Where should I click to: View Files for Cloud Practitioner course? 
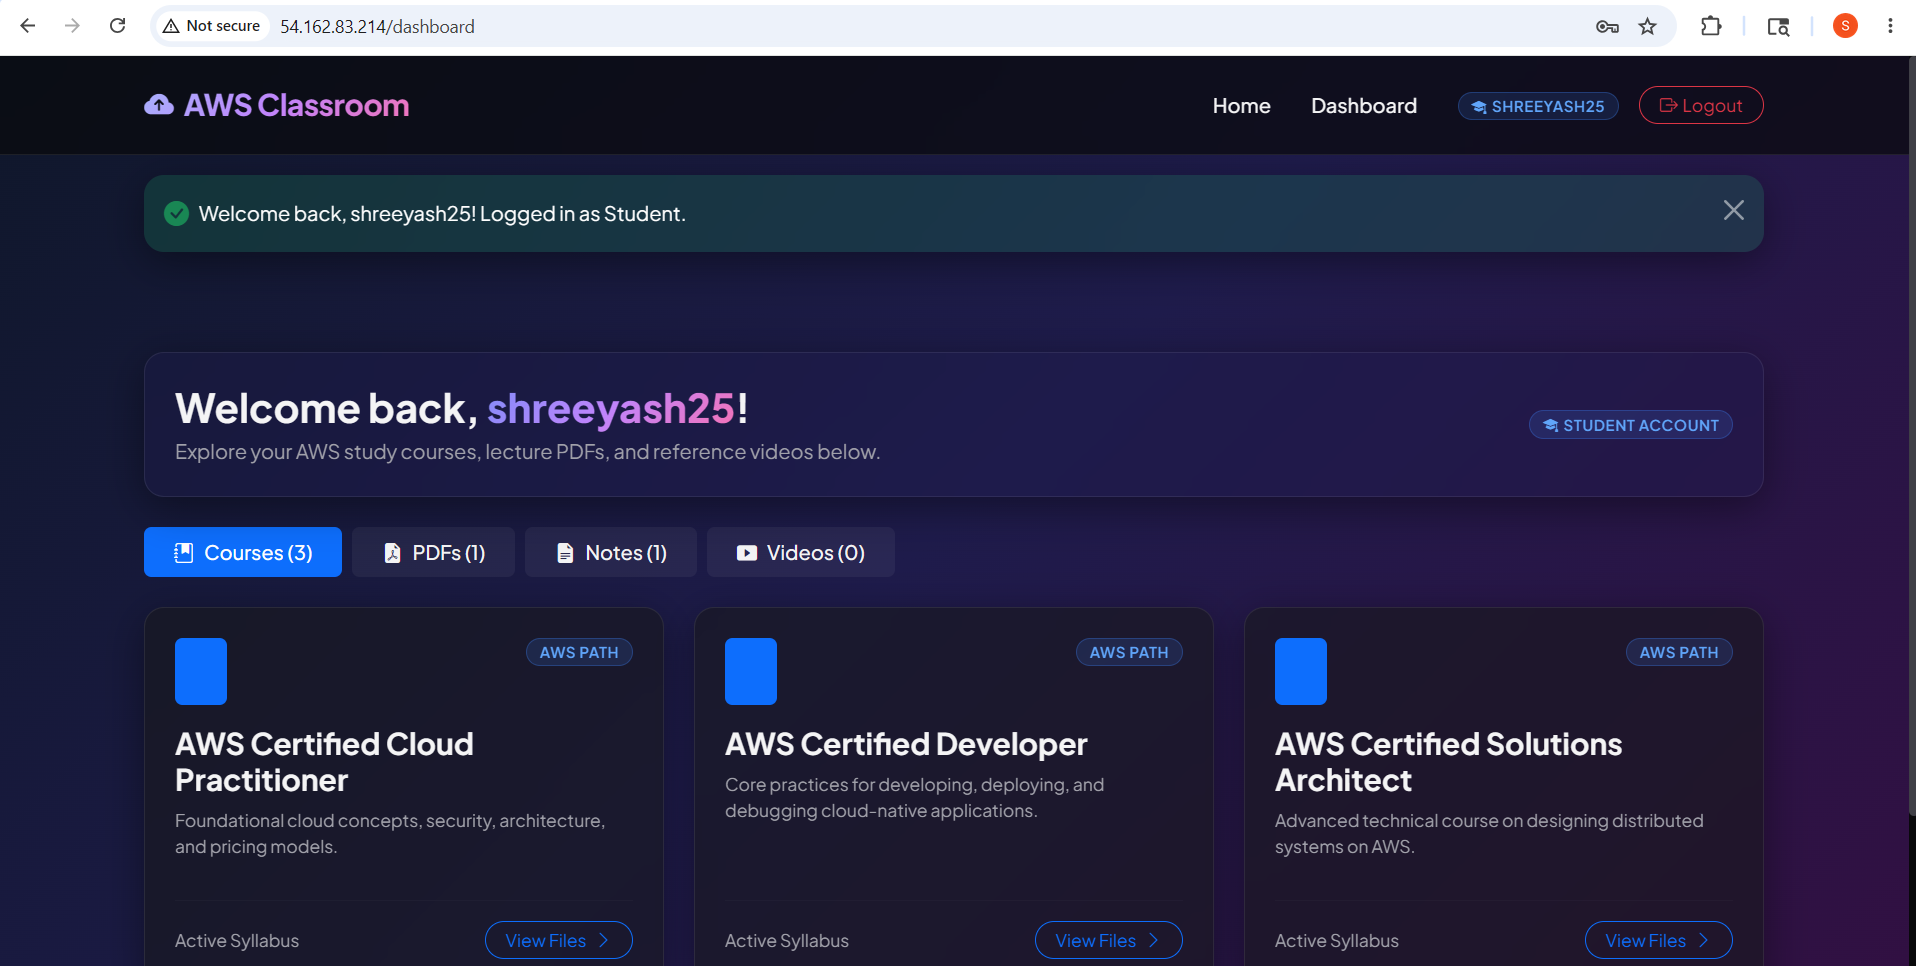(559, 940)
